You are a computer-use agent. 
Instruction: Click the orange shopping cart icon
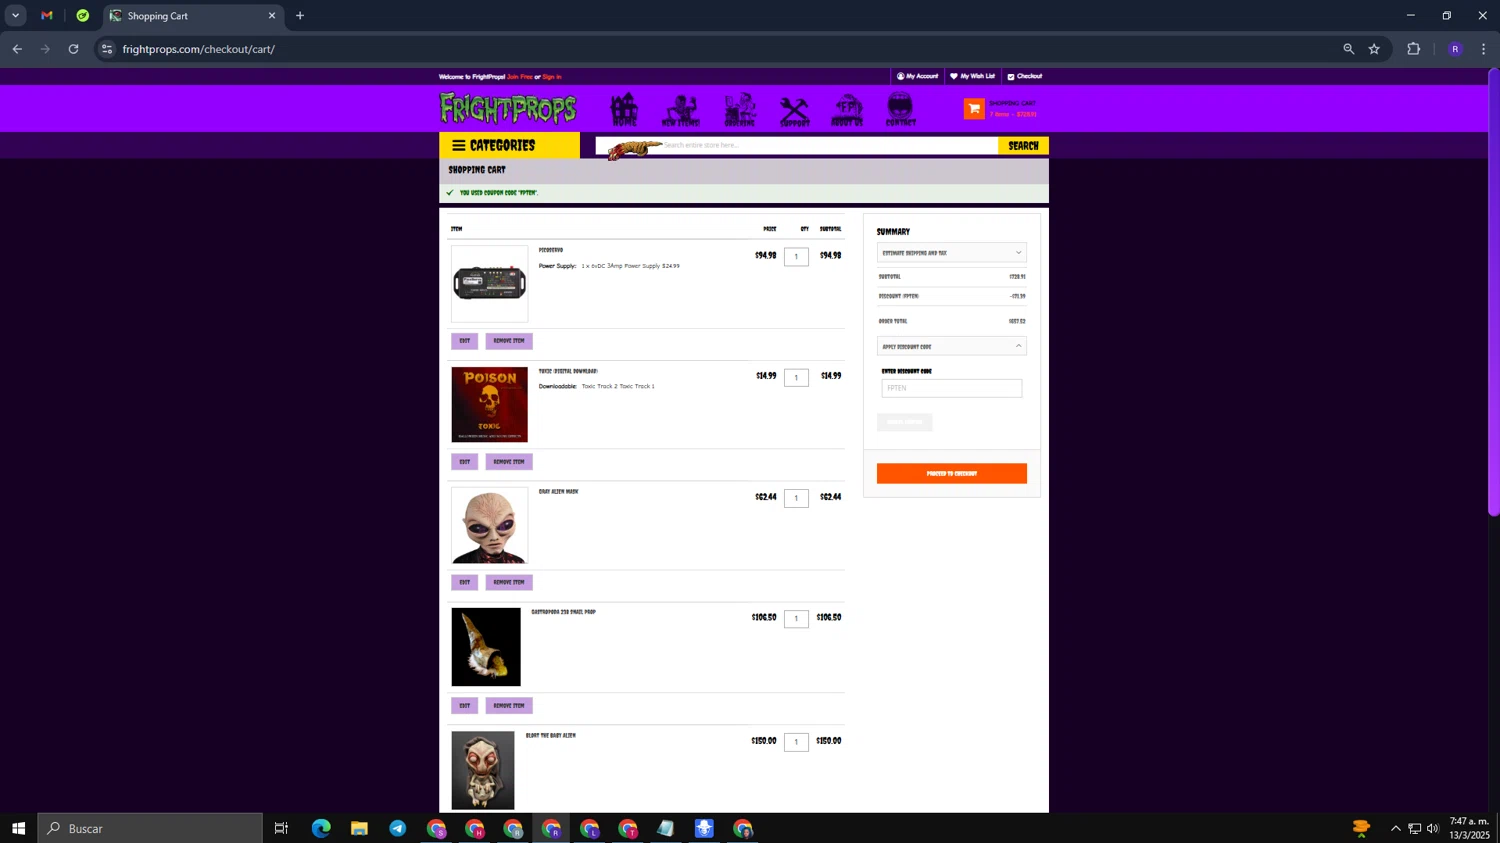(x=974, y=109)
